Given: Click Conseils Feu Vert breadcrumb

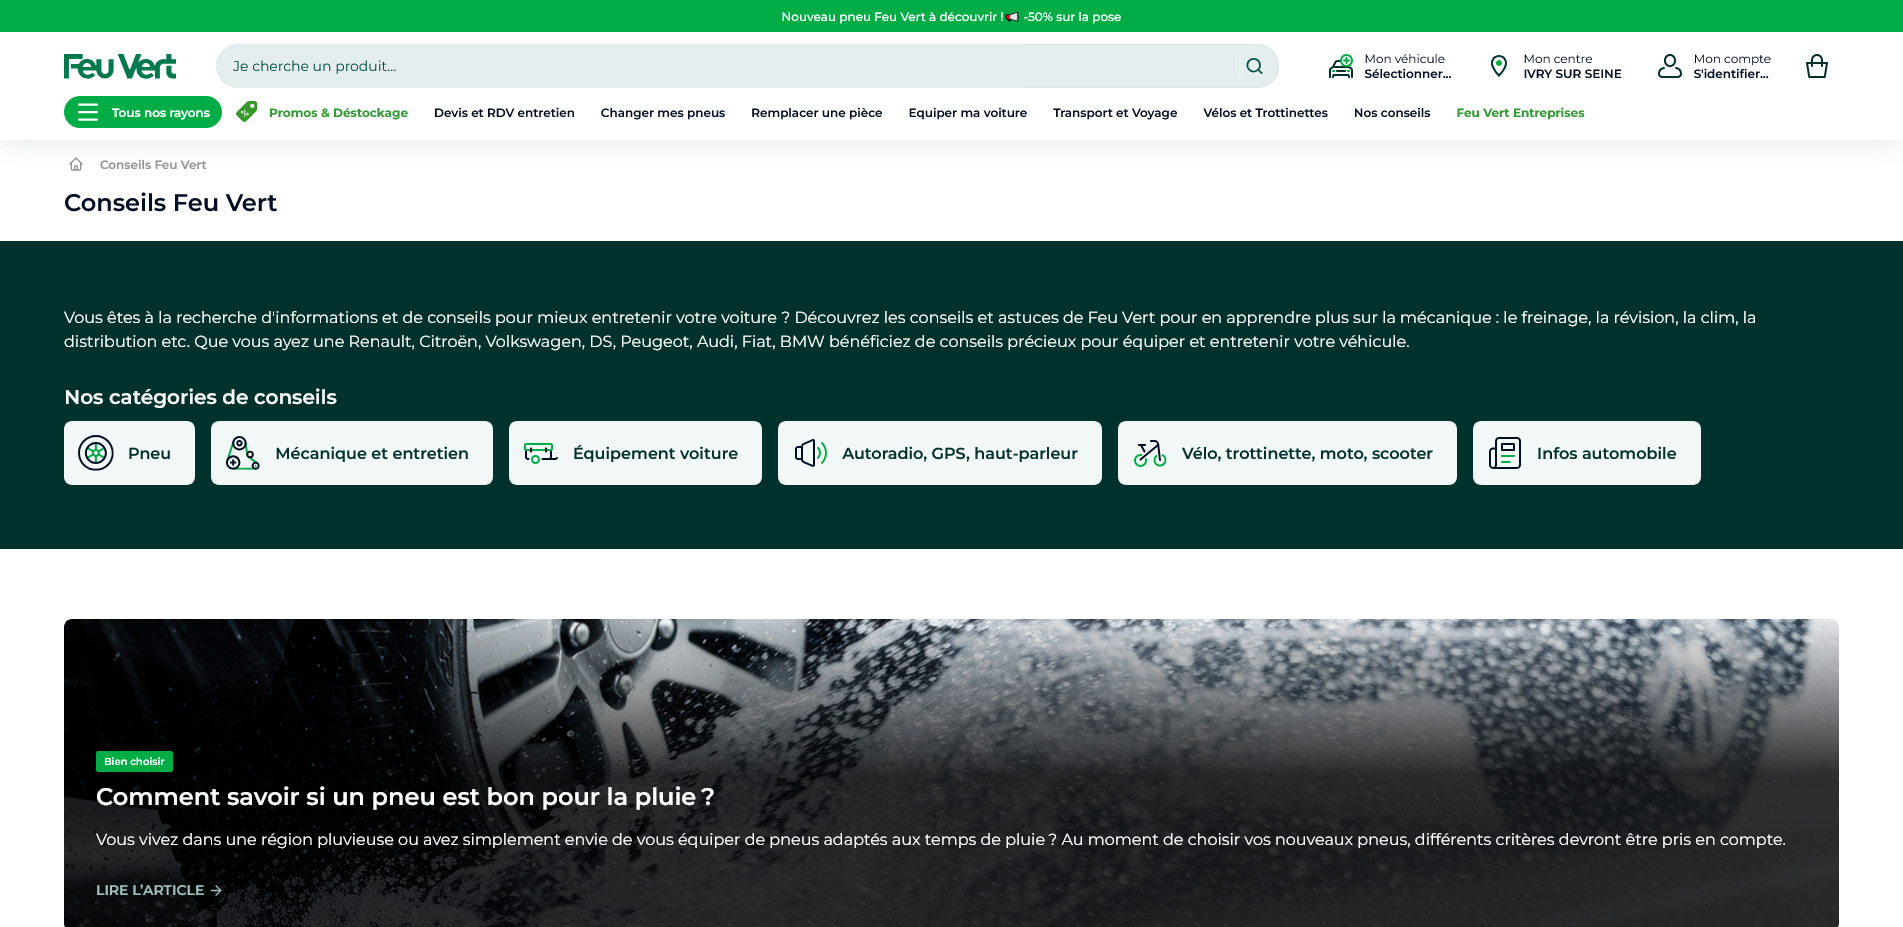Looking at the screenshot, I should pos(153,165).
